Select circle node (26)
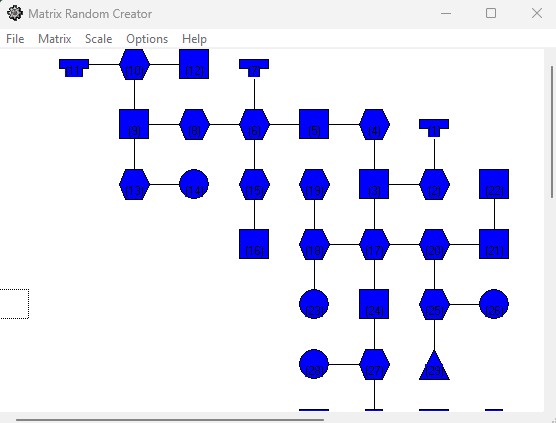Image resolution: width=556 pixels, height=423 pixels. [494, 304]
